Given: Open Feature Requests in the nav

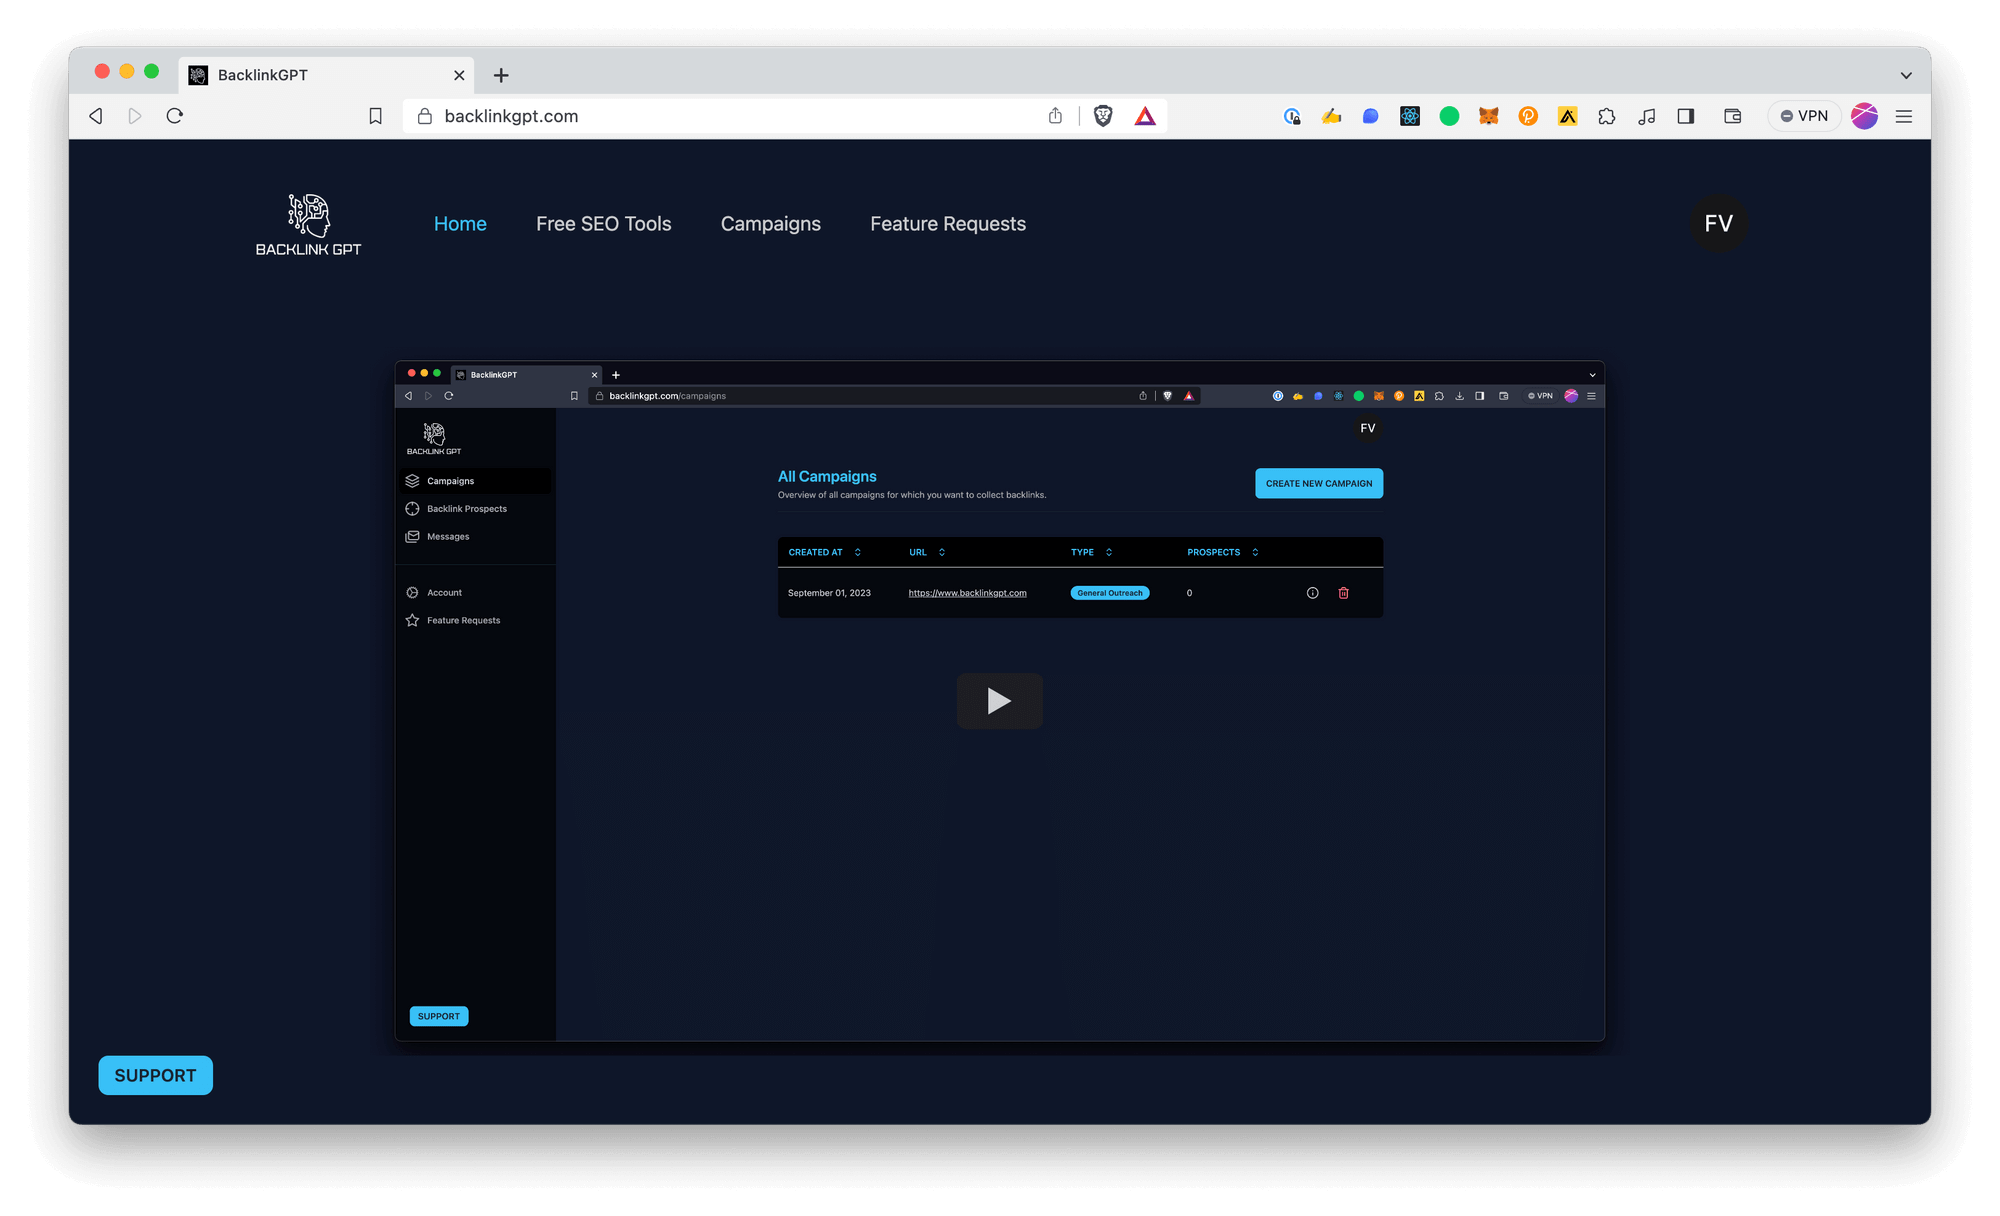Looking at the screenshot, I should [948, 224].
